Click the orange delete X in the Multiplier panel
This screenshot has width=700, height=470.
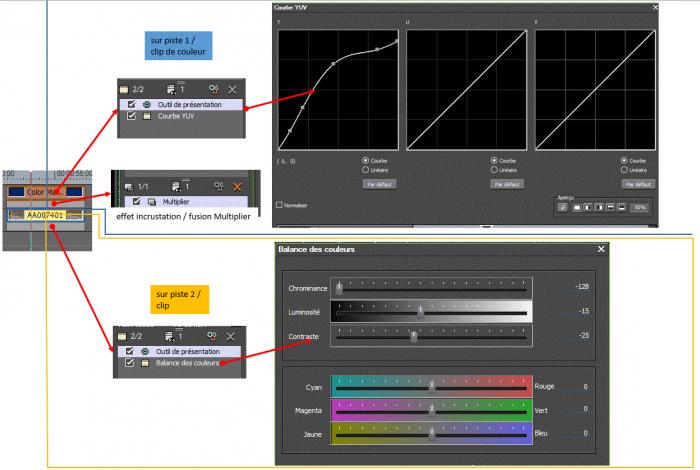(237, 187)
